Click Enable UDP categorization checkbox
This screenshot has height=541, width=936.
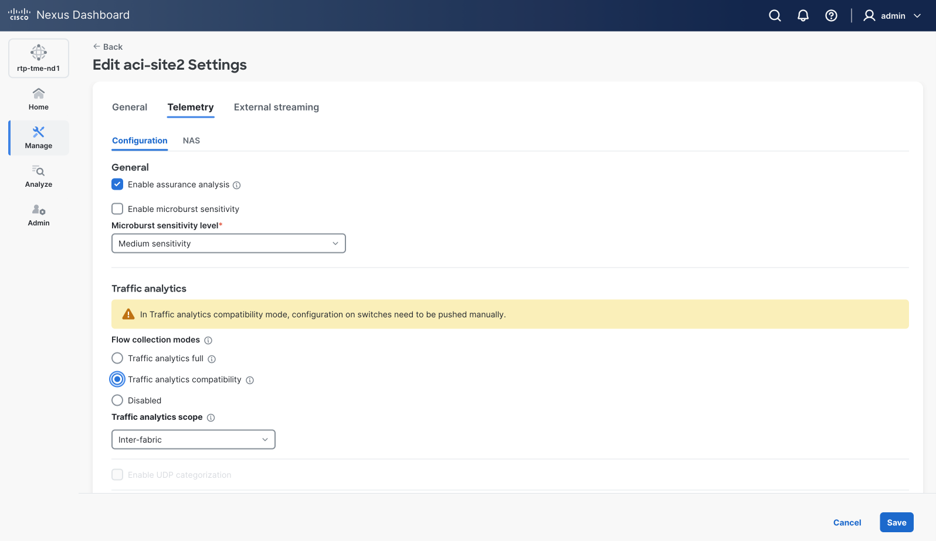pyautogui.click(x=117, y=474)
